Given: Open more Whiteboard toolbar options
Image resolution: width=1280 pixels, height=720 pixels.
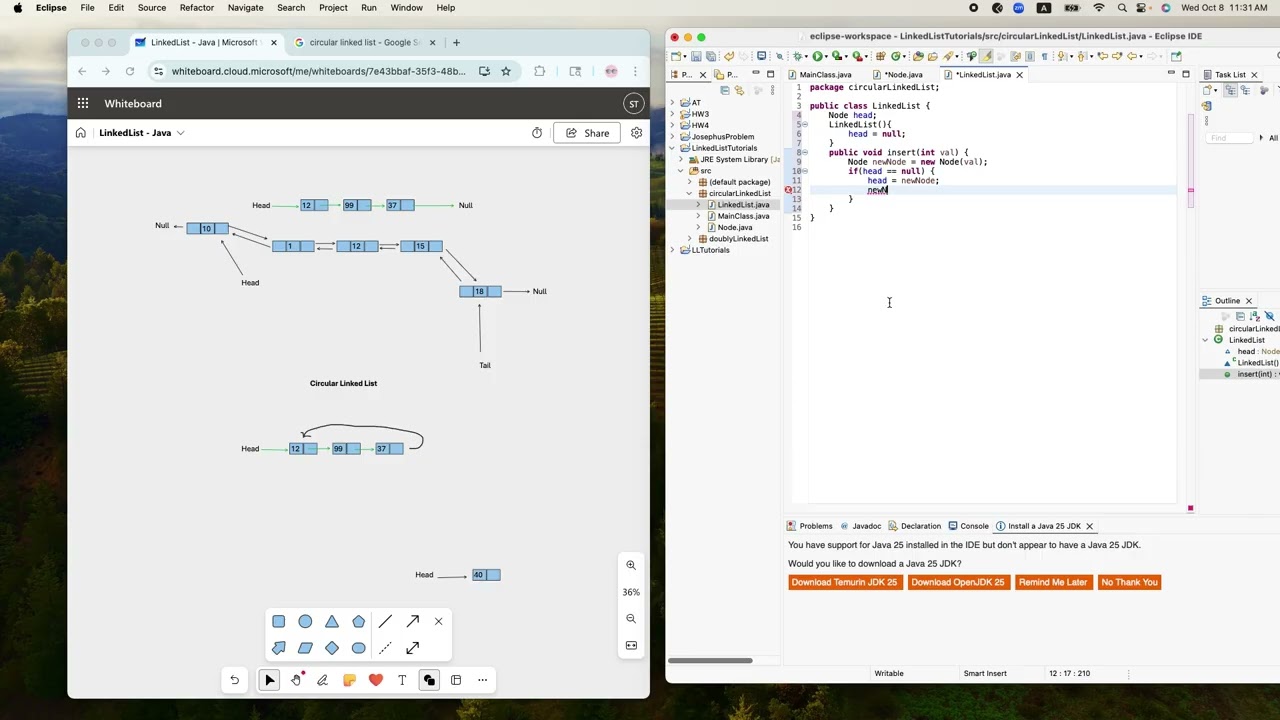Looking at the screenshot, I should click(482, 680).
